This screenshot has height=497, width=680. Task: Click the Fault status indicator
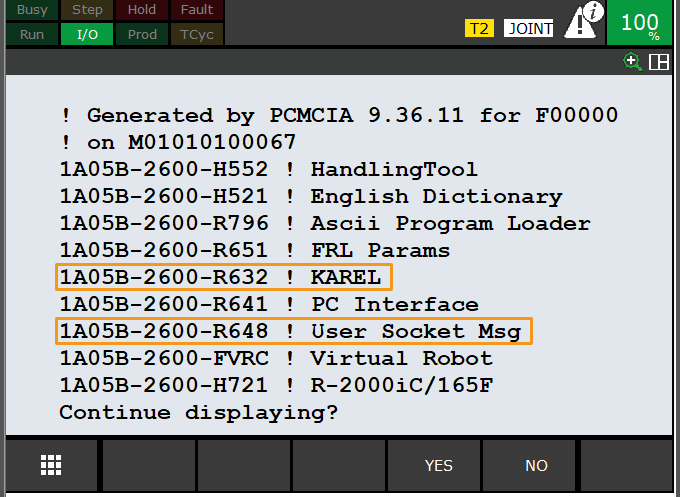click(x=197, y=10)
